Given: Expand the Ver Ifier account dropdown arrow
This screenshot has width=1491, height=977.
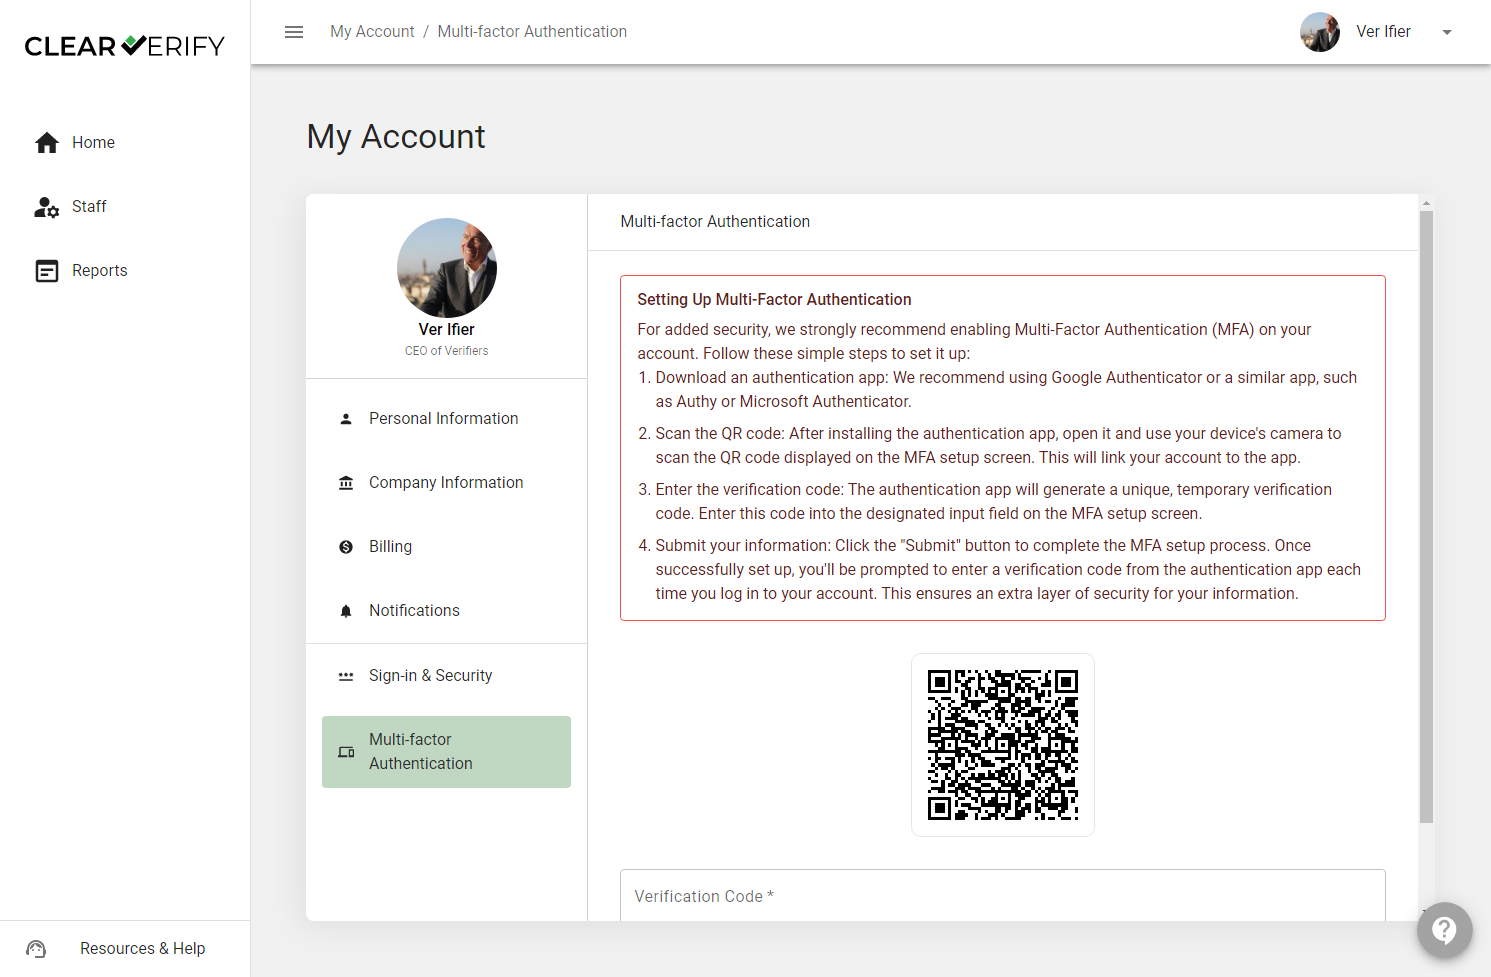Looking at the screenshot, I should point(1447,32).
